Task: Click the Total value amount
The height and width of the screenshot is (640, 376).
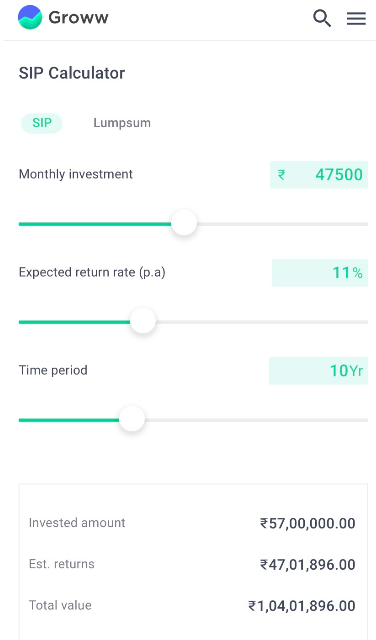Action: pyautogui.click(x=302, y=606)
